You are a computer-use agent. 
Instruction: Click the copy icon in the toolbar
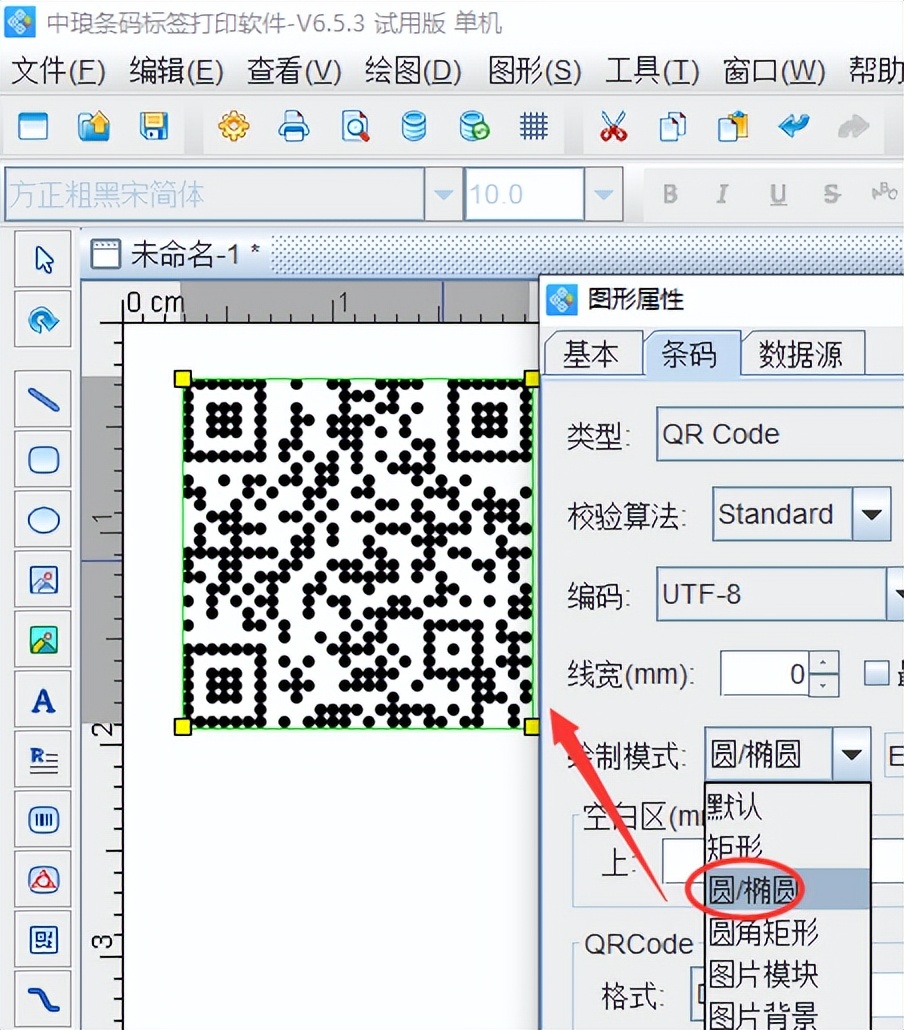tap(672, 126)
